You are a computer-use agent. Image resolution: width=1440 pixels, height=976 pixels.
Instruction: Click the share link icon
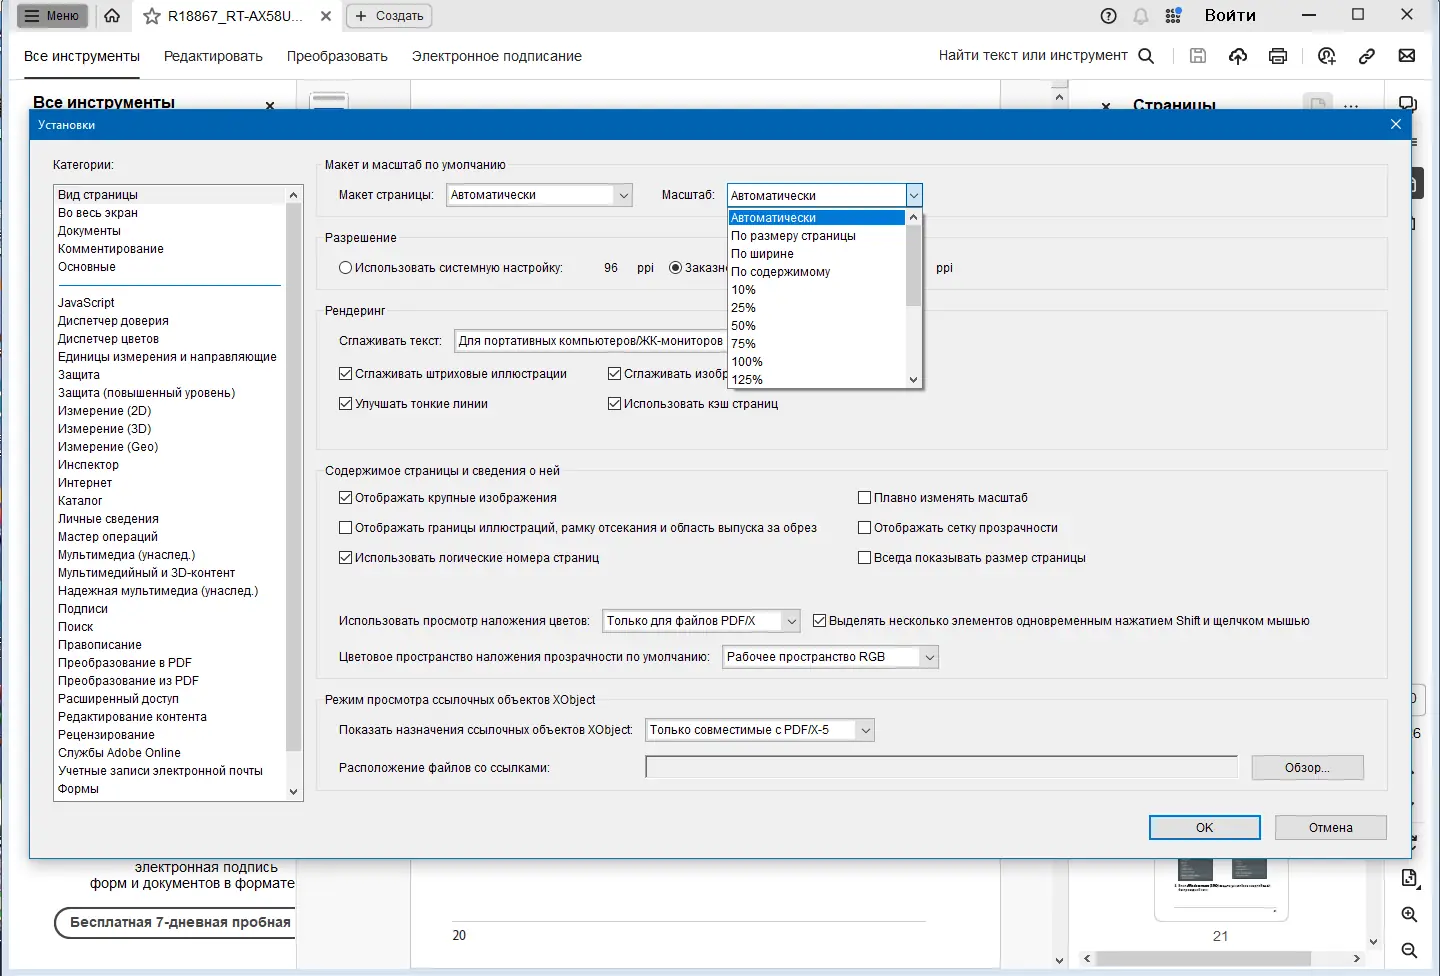pyautogui.click(x=1367, y=56)
